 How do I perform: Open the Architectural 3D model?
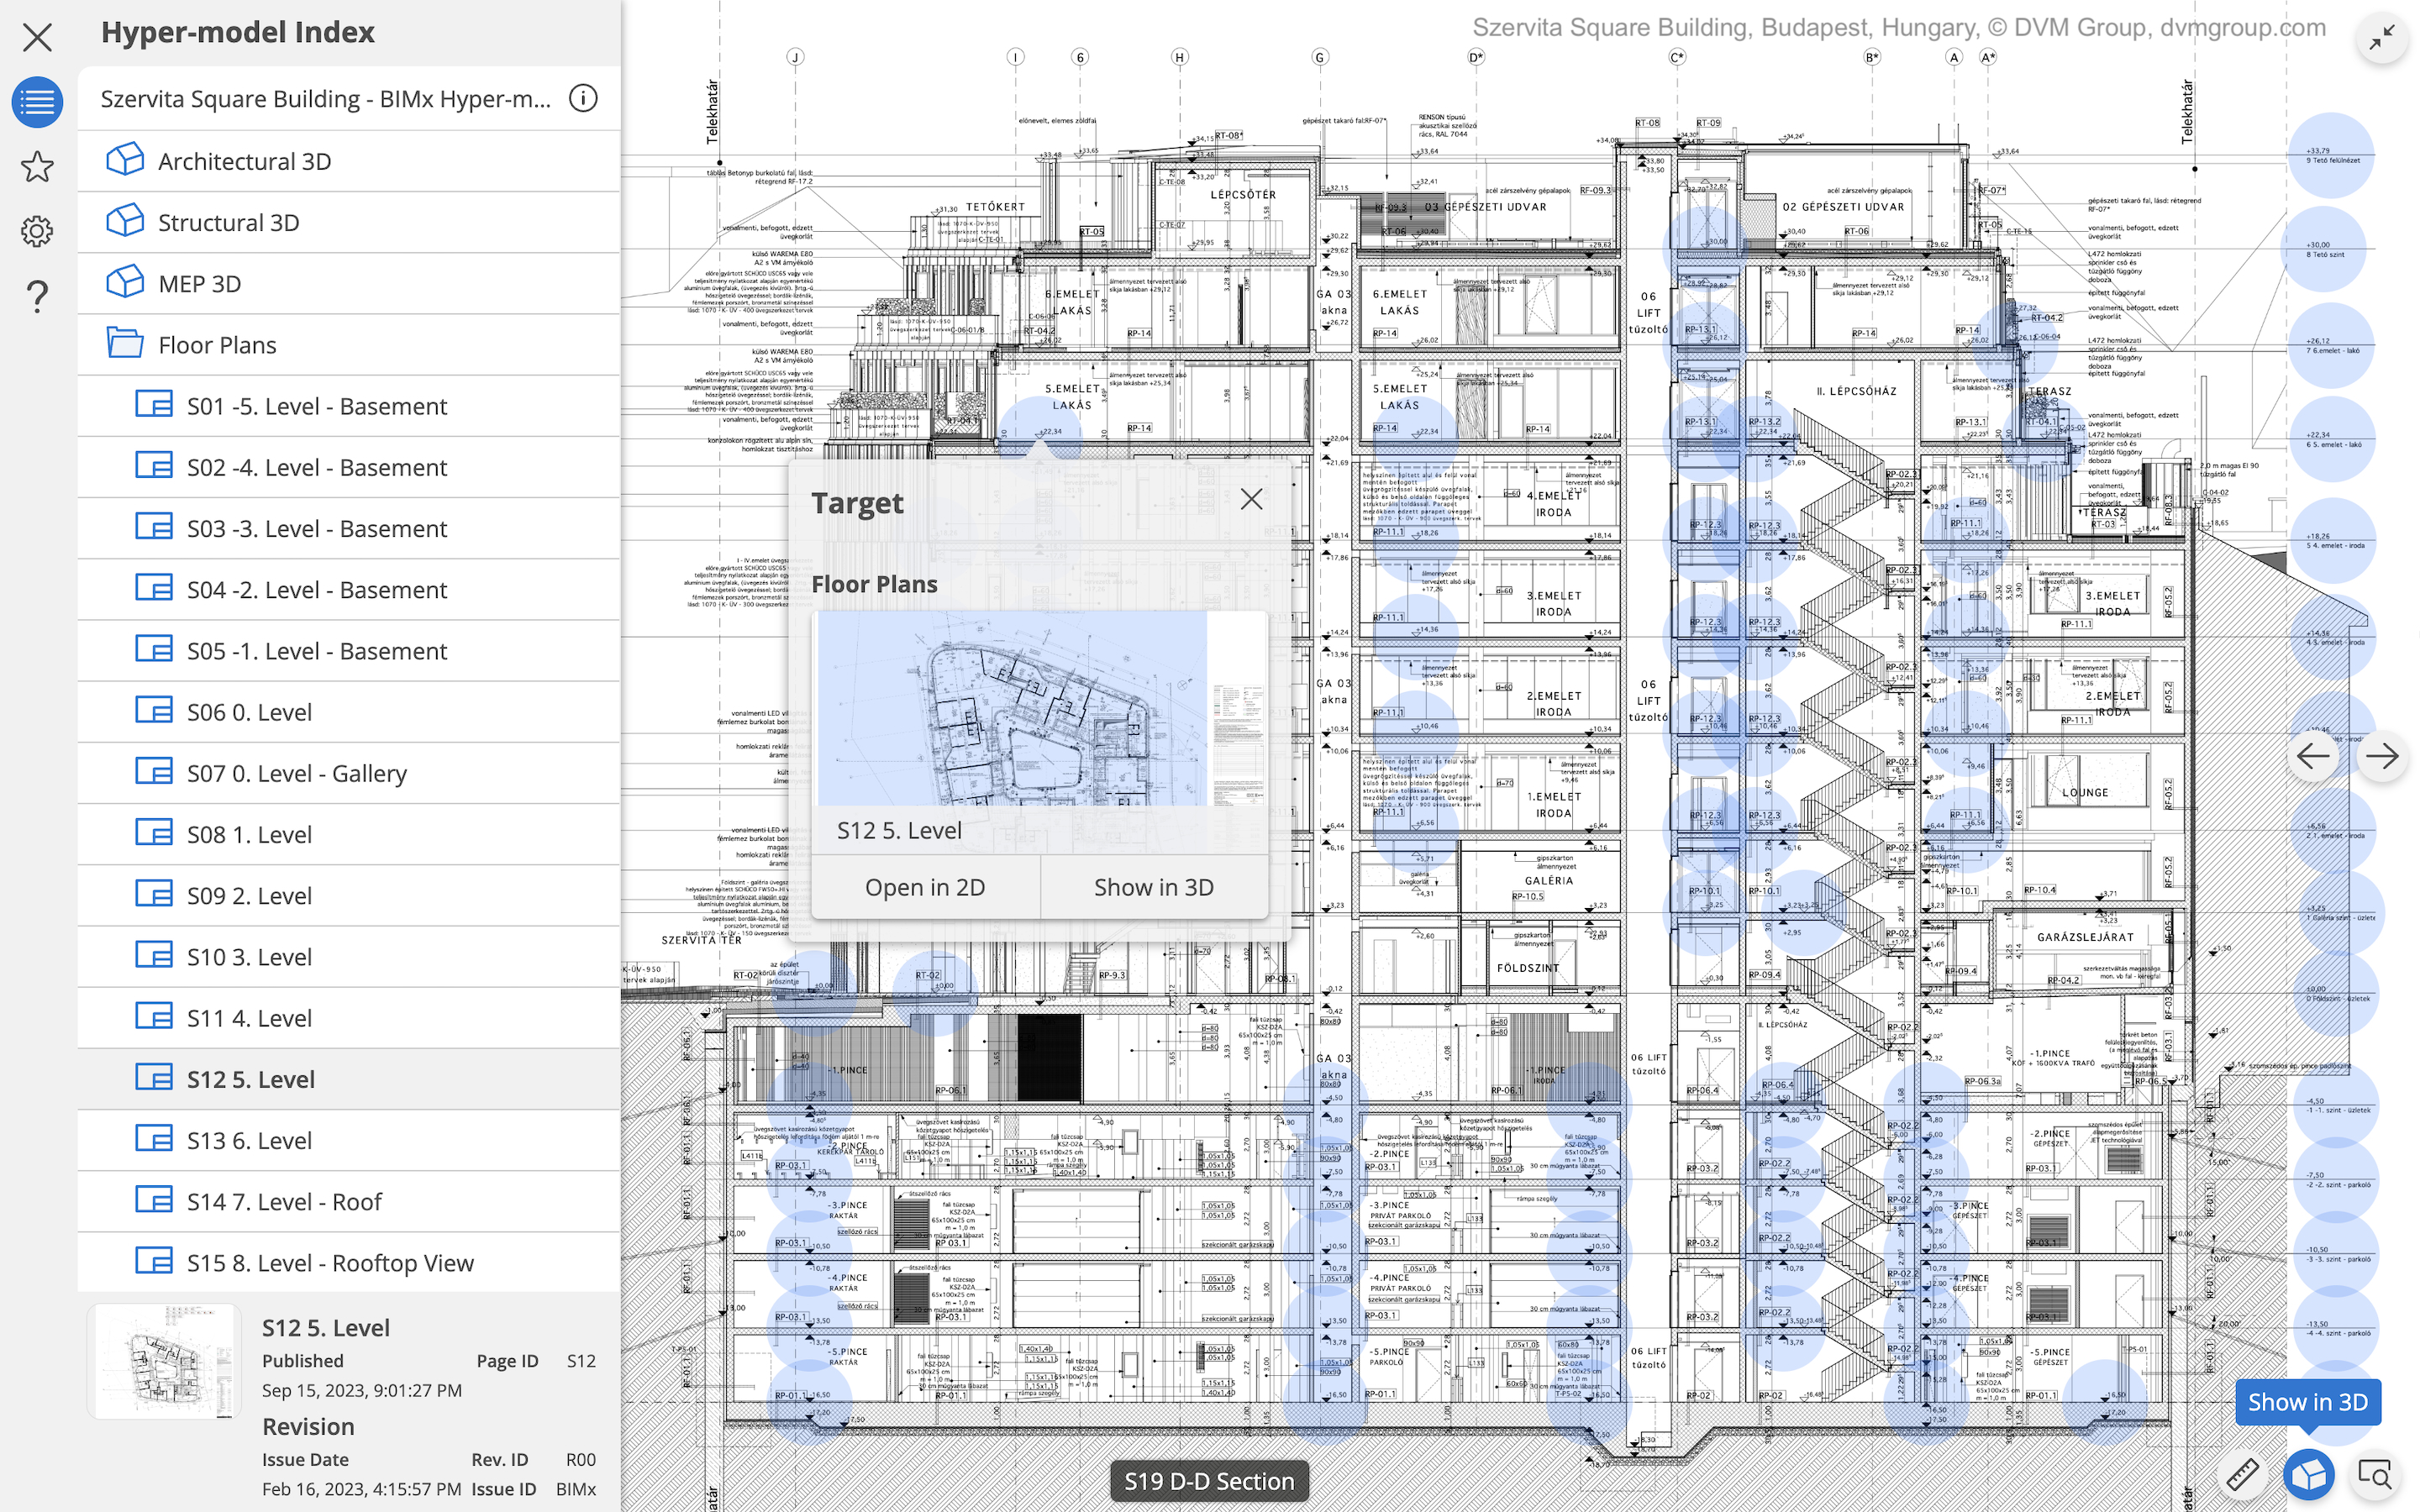[245, 160]
